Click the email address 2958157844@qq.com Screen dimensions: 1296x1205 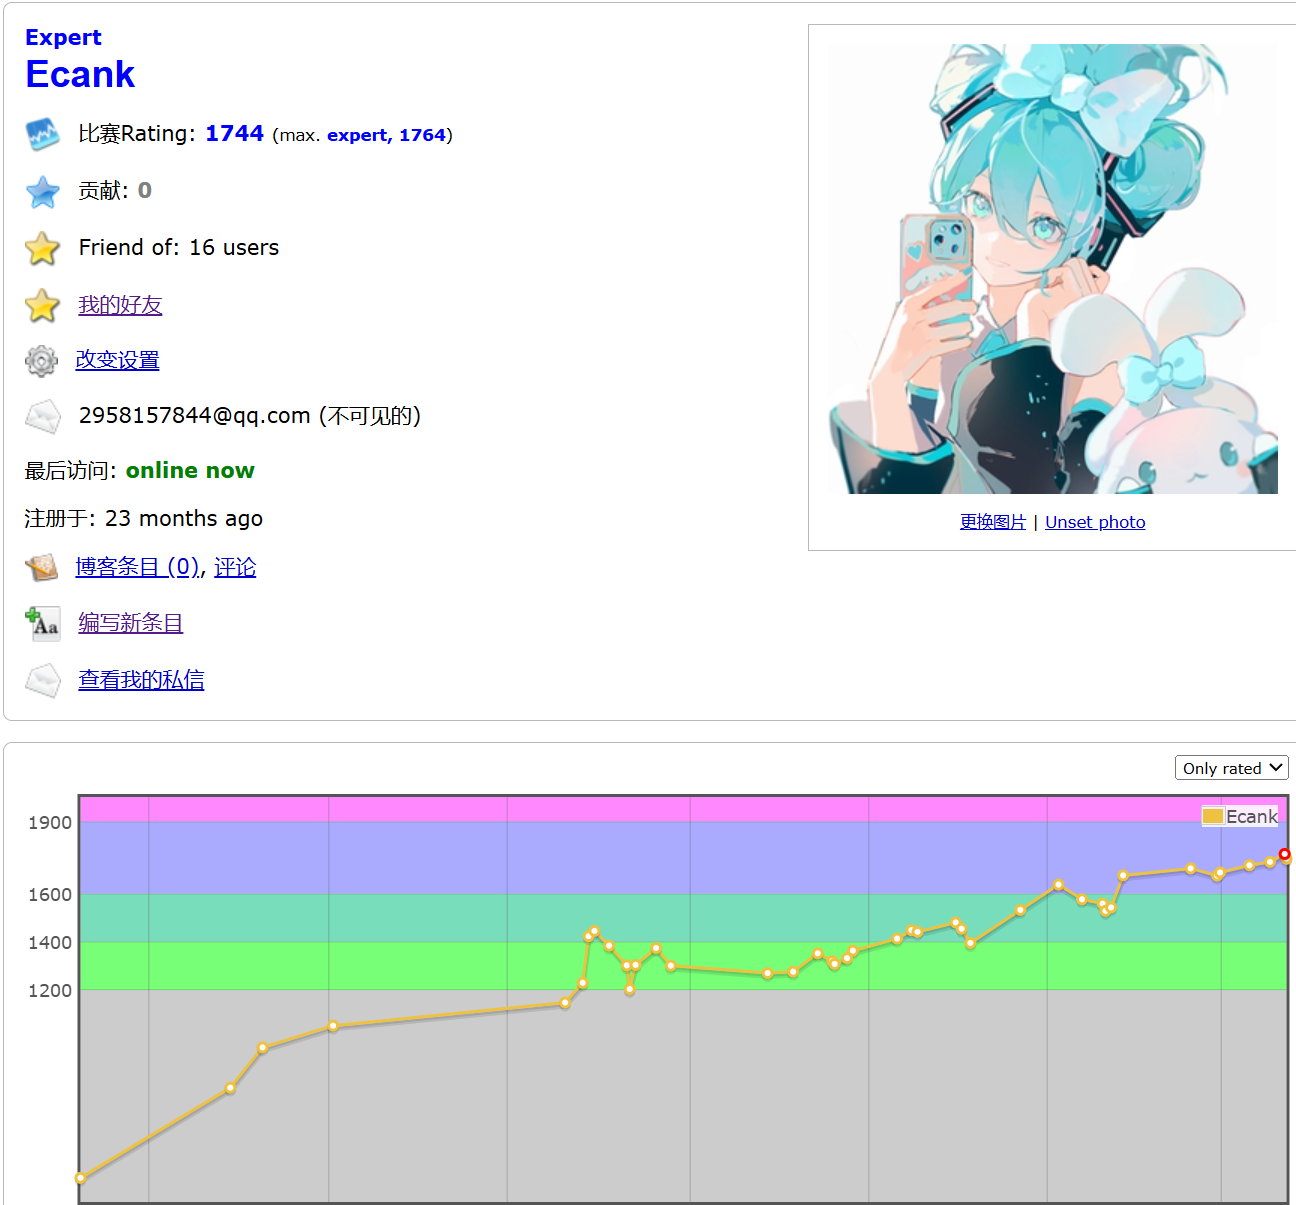(195, 416)
